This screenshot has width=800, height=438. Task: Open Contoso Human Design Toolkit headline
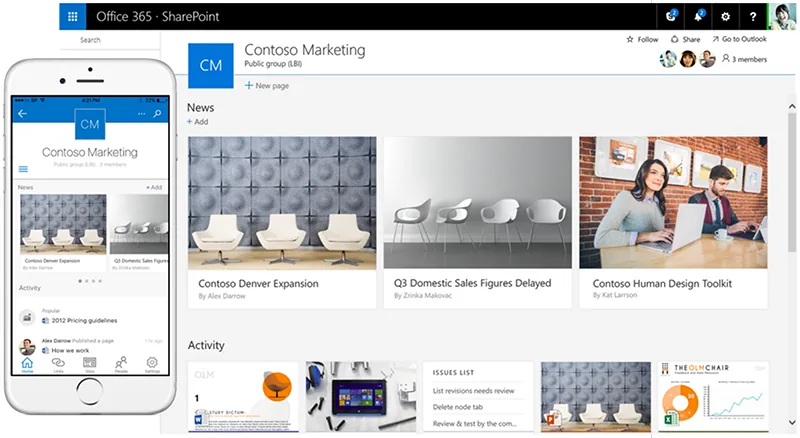pyautogui.click(x=662, y=283)
